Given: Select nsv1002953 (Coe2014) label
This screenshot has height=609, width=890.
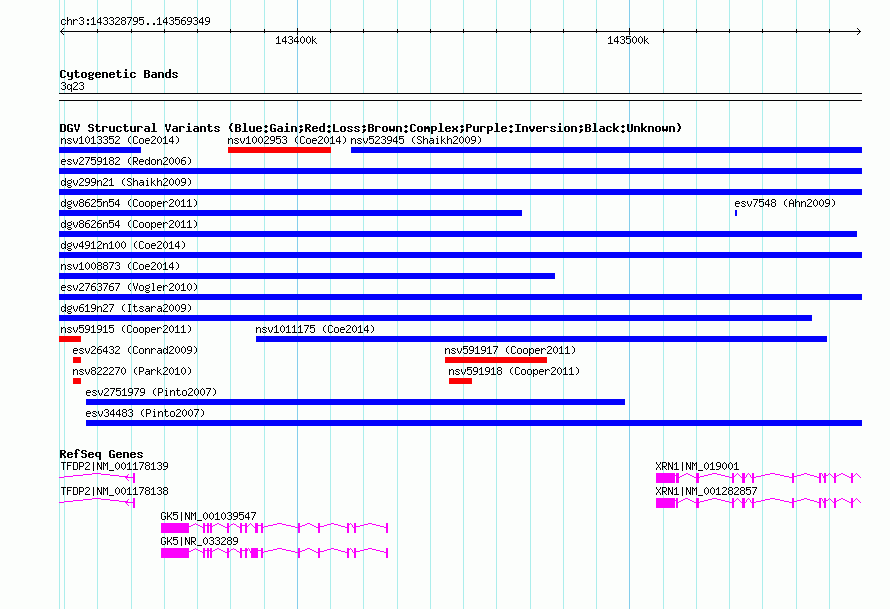Looking at the screenshot, I should (x=287, y=140).
